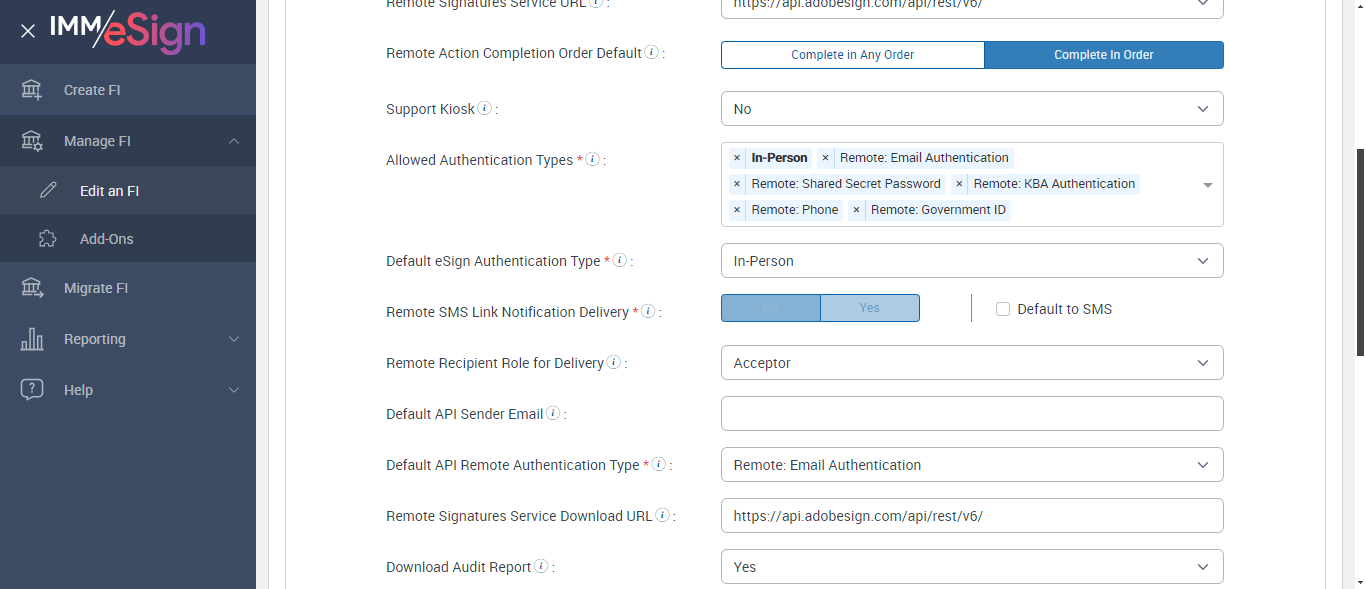Expand the Remote Recipient Role for Delivery dropdown
This screenshot has width=1366, height=589.
(971, 363)
